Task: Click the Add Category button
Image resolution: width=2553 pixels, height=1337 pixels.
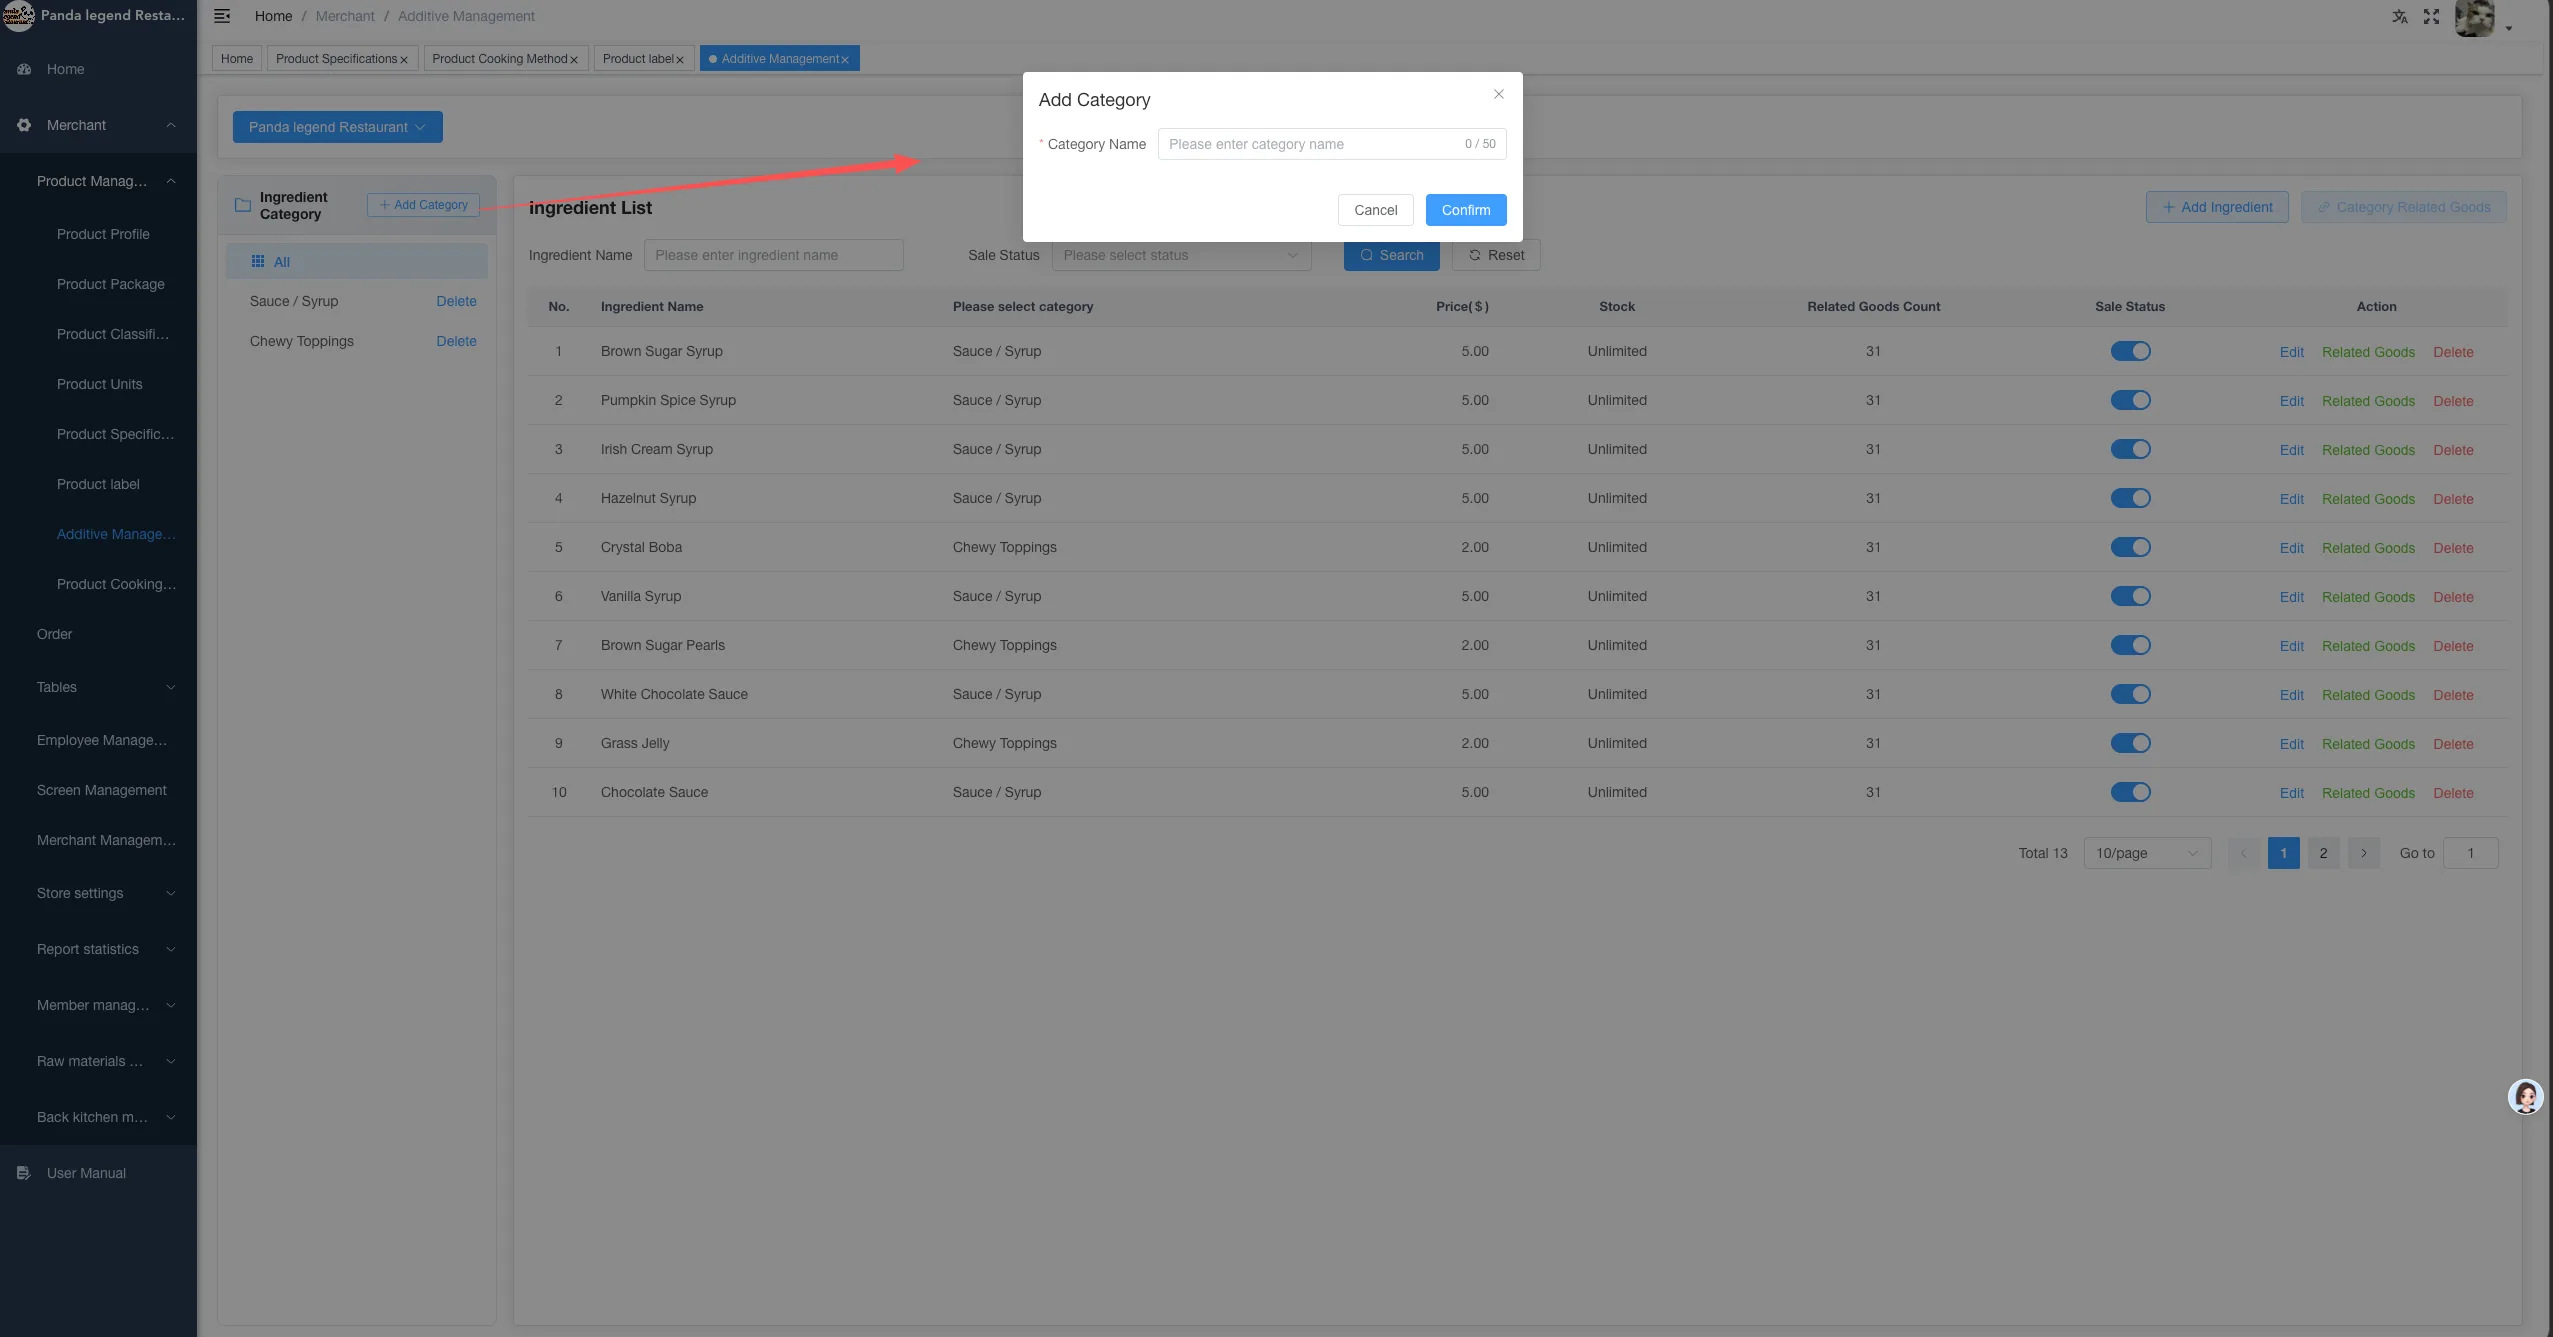Action: tap(423, 205)
